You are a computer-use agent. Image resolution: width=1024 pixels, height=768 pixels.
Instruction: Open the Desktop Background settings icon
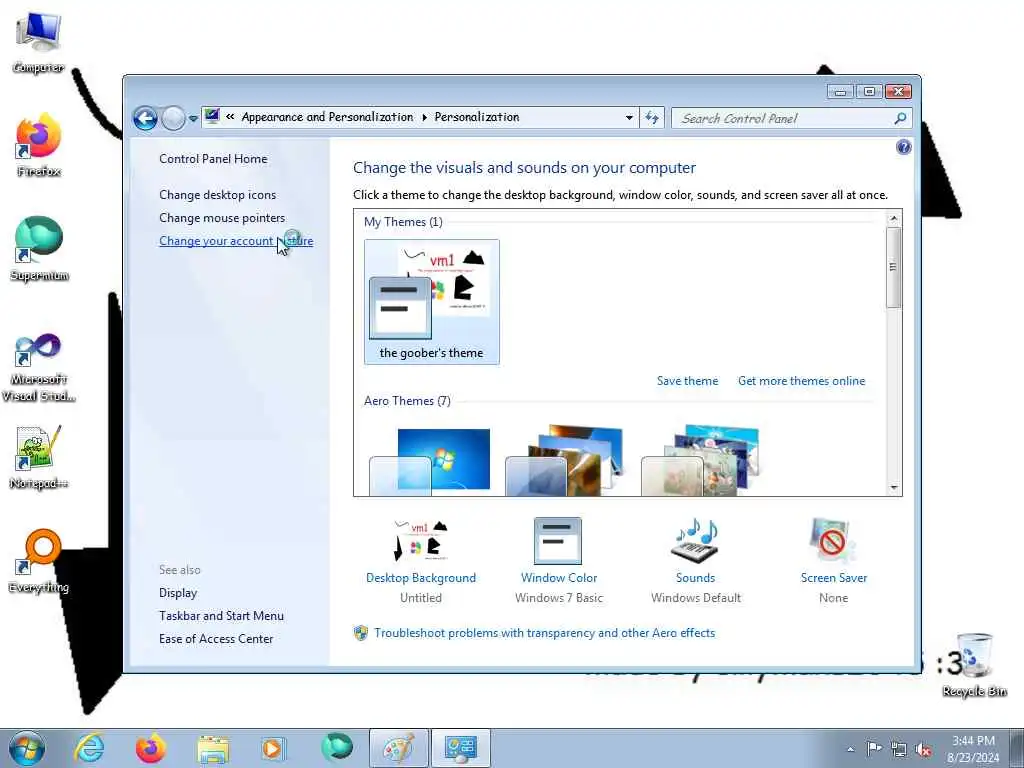click(421, 541)
